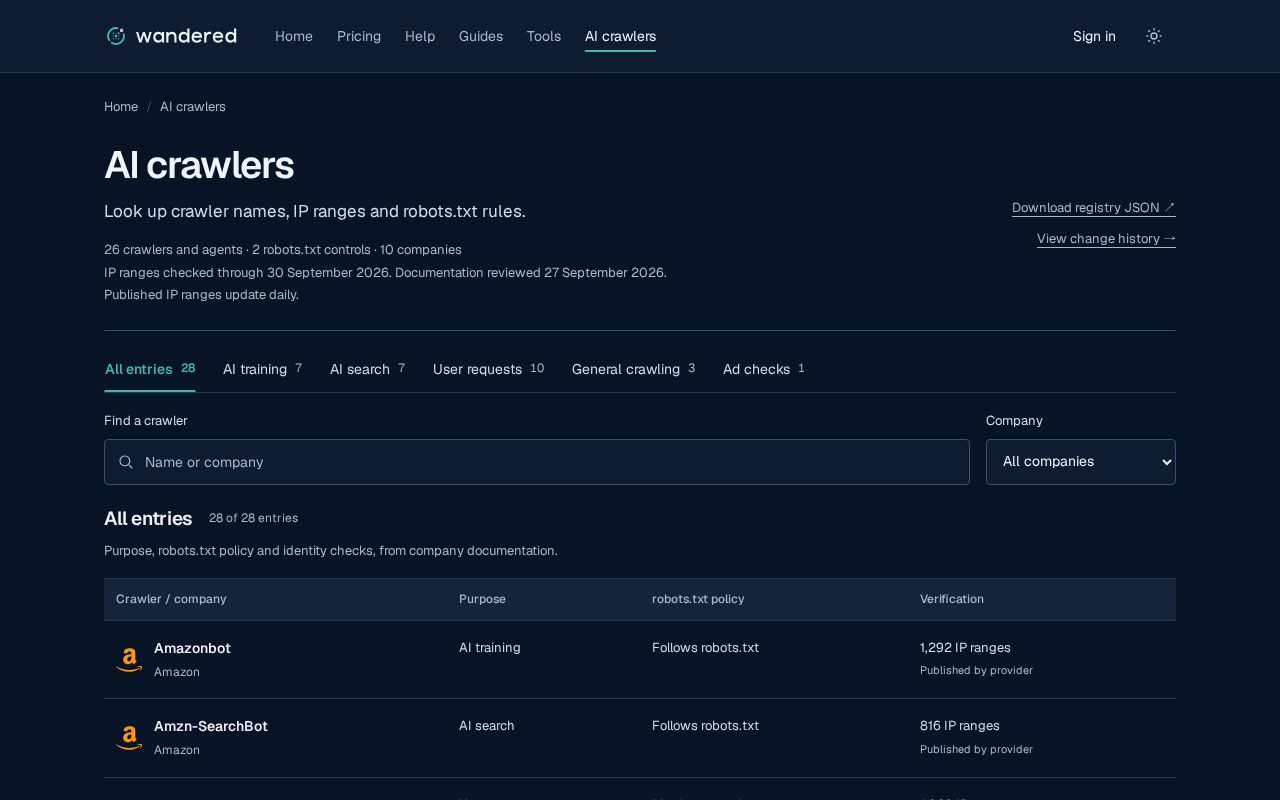
Task: Click AI crawlers in the breadcrumb
Action: [x=193, y=107]
